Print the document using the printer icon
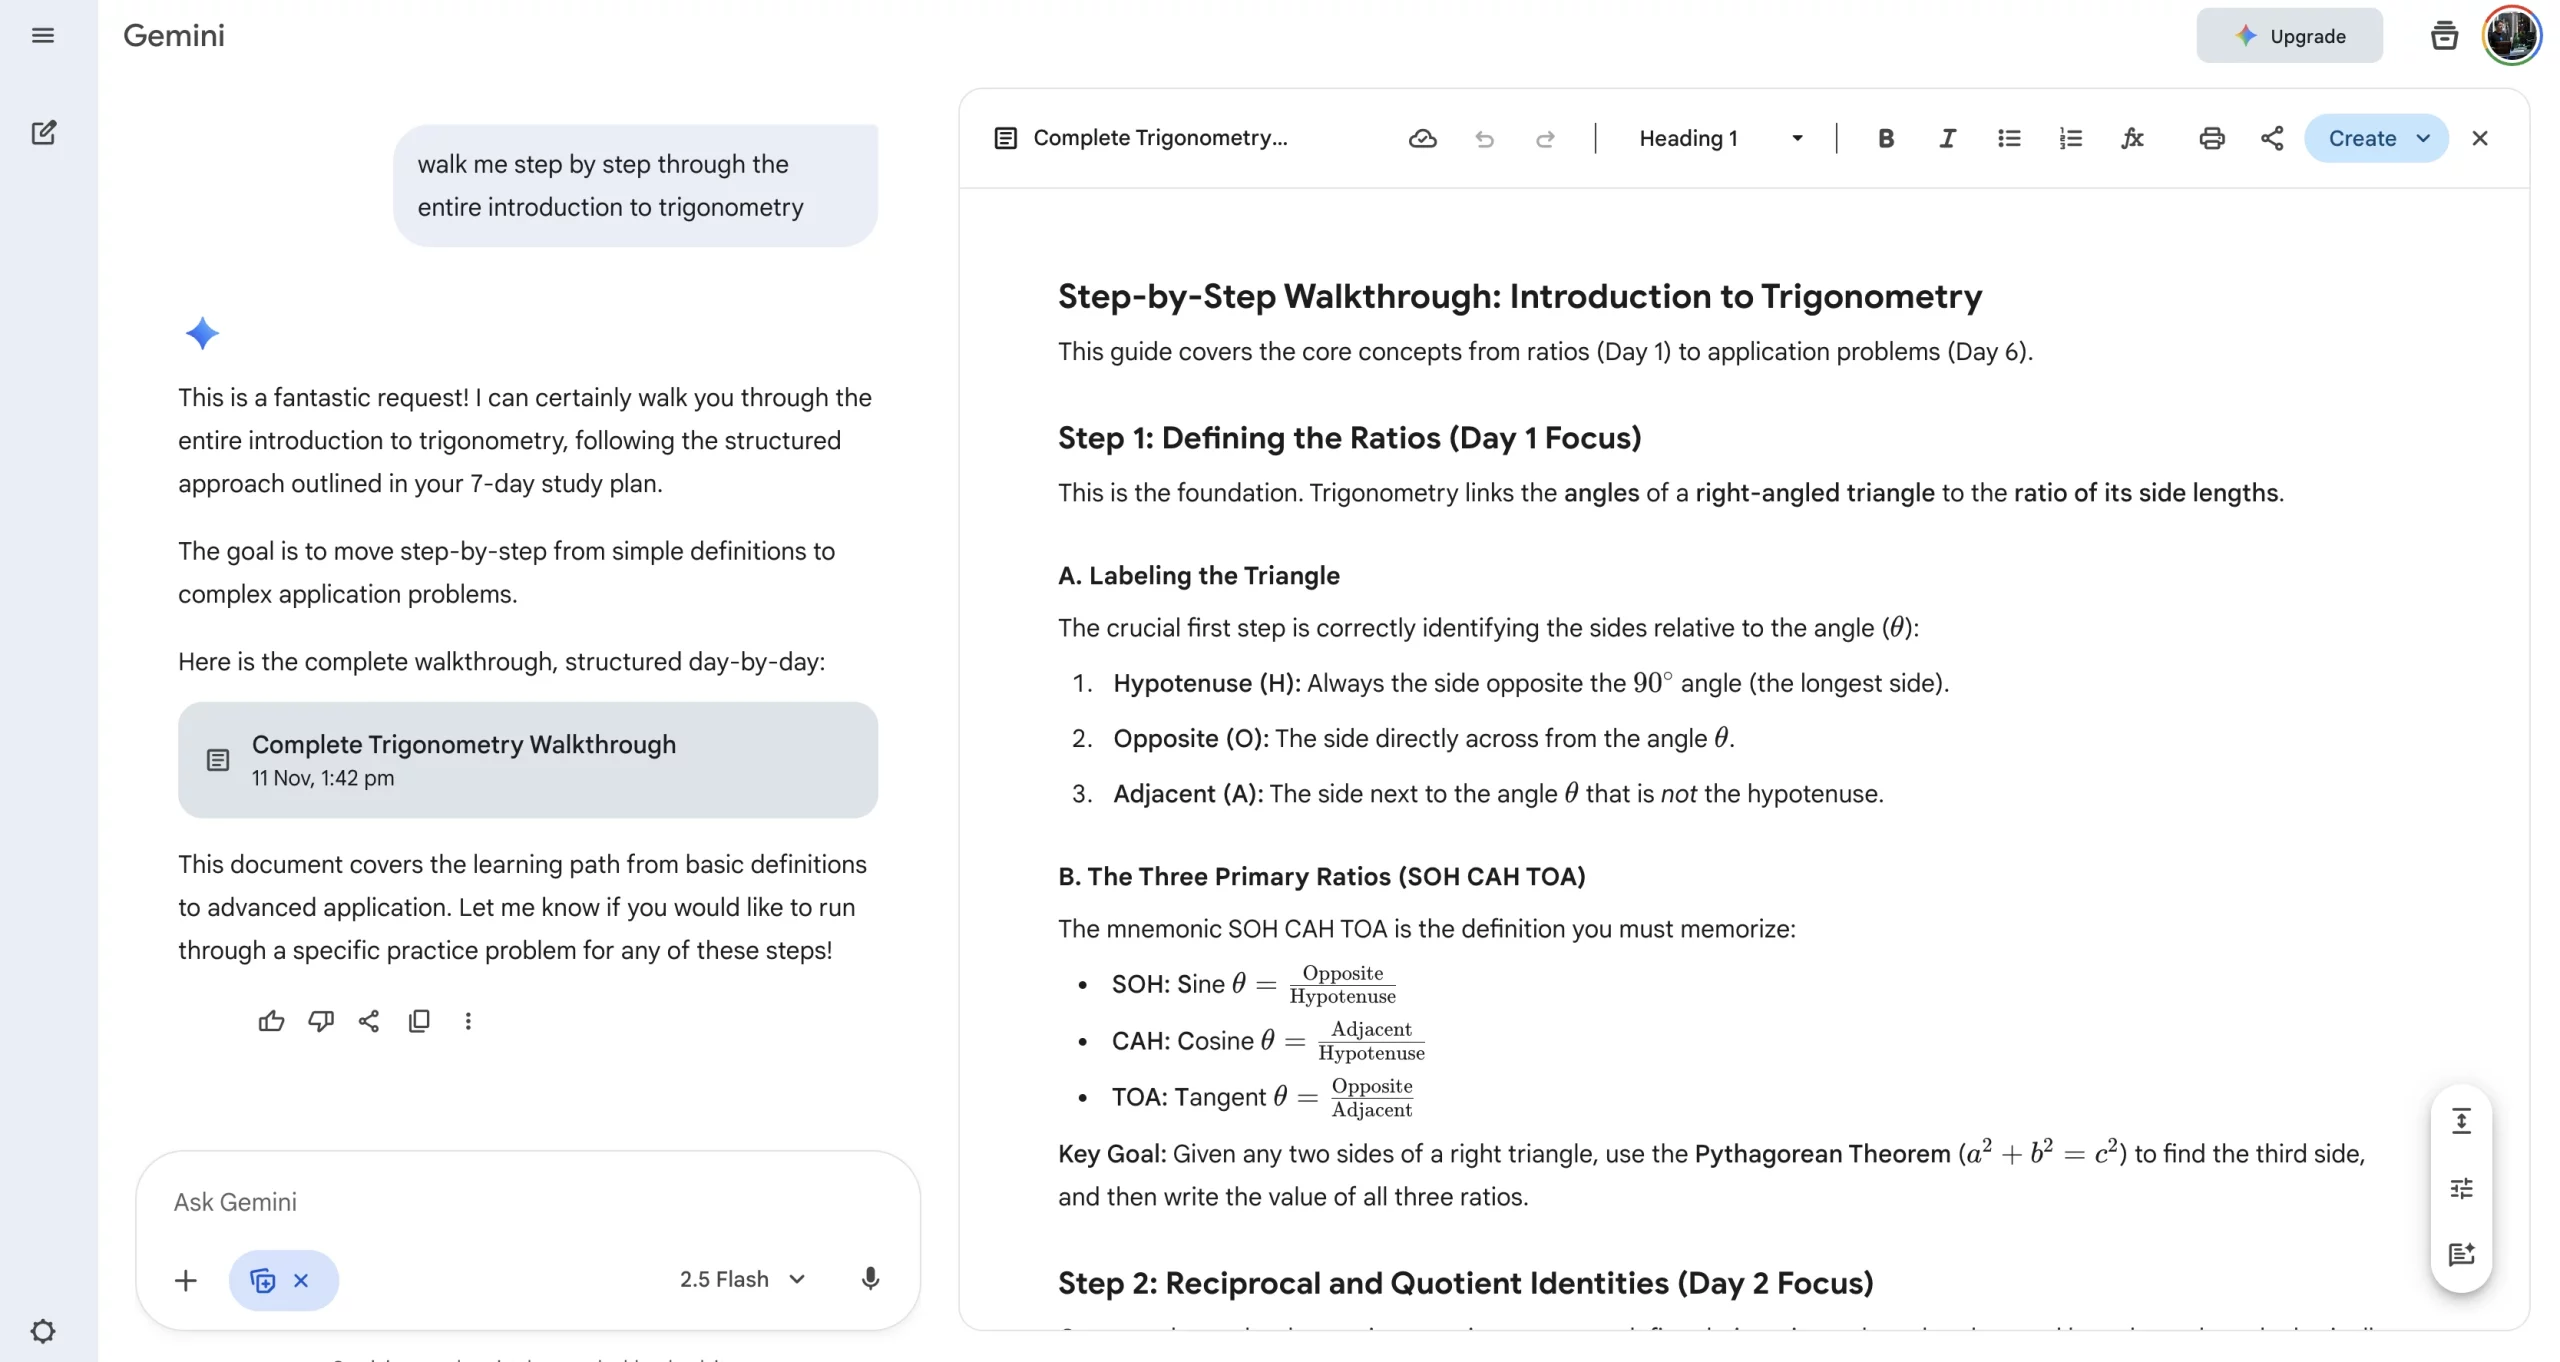Viewport: 2560px width, 1362px height. pyautogui.click(x=2211, y=138)
